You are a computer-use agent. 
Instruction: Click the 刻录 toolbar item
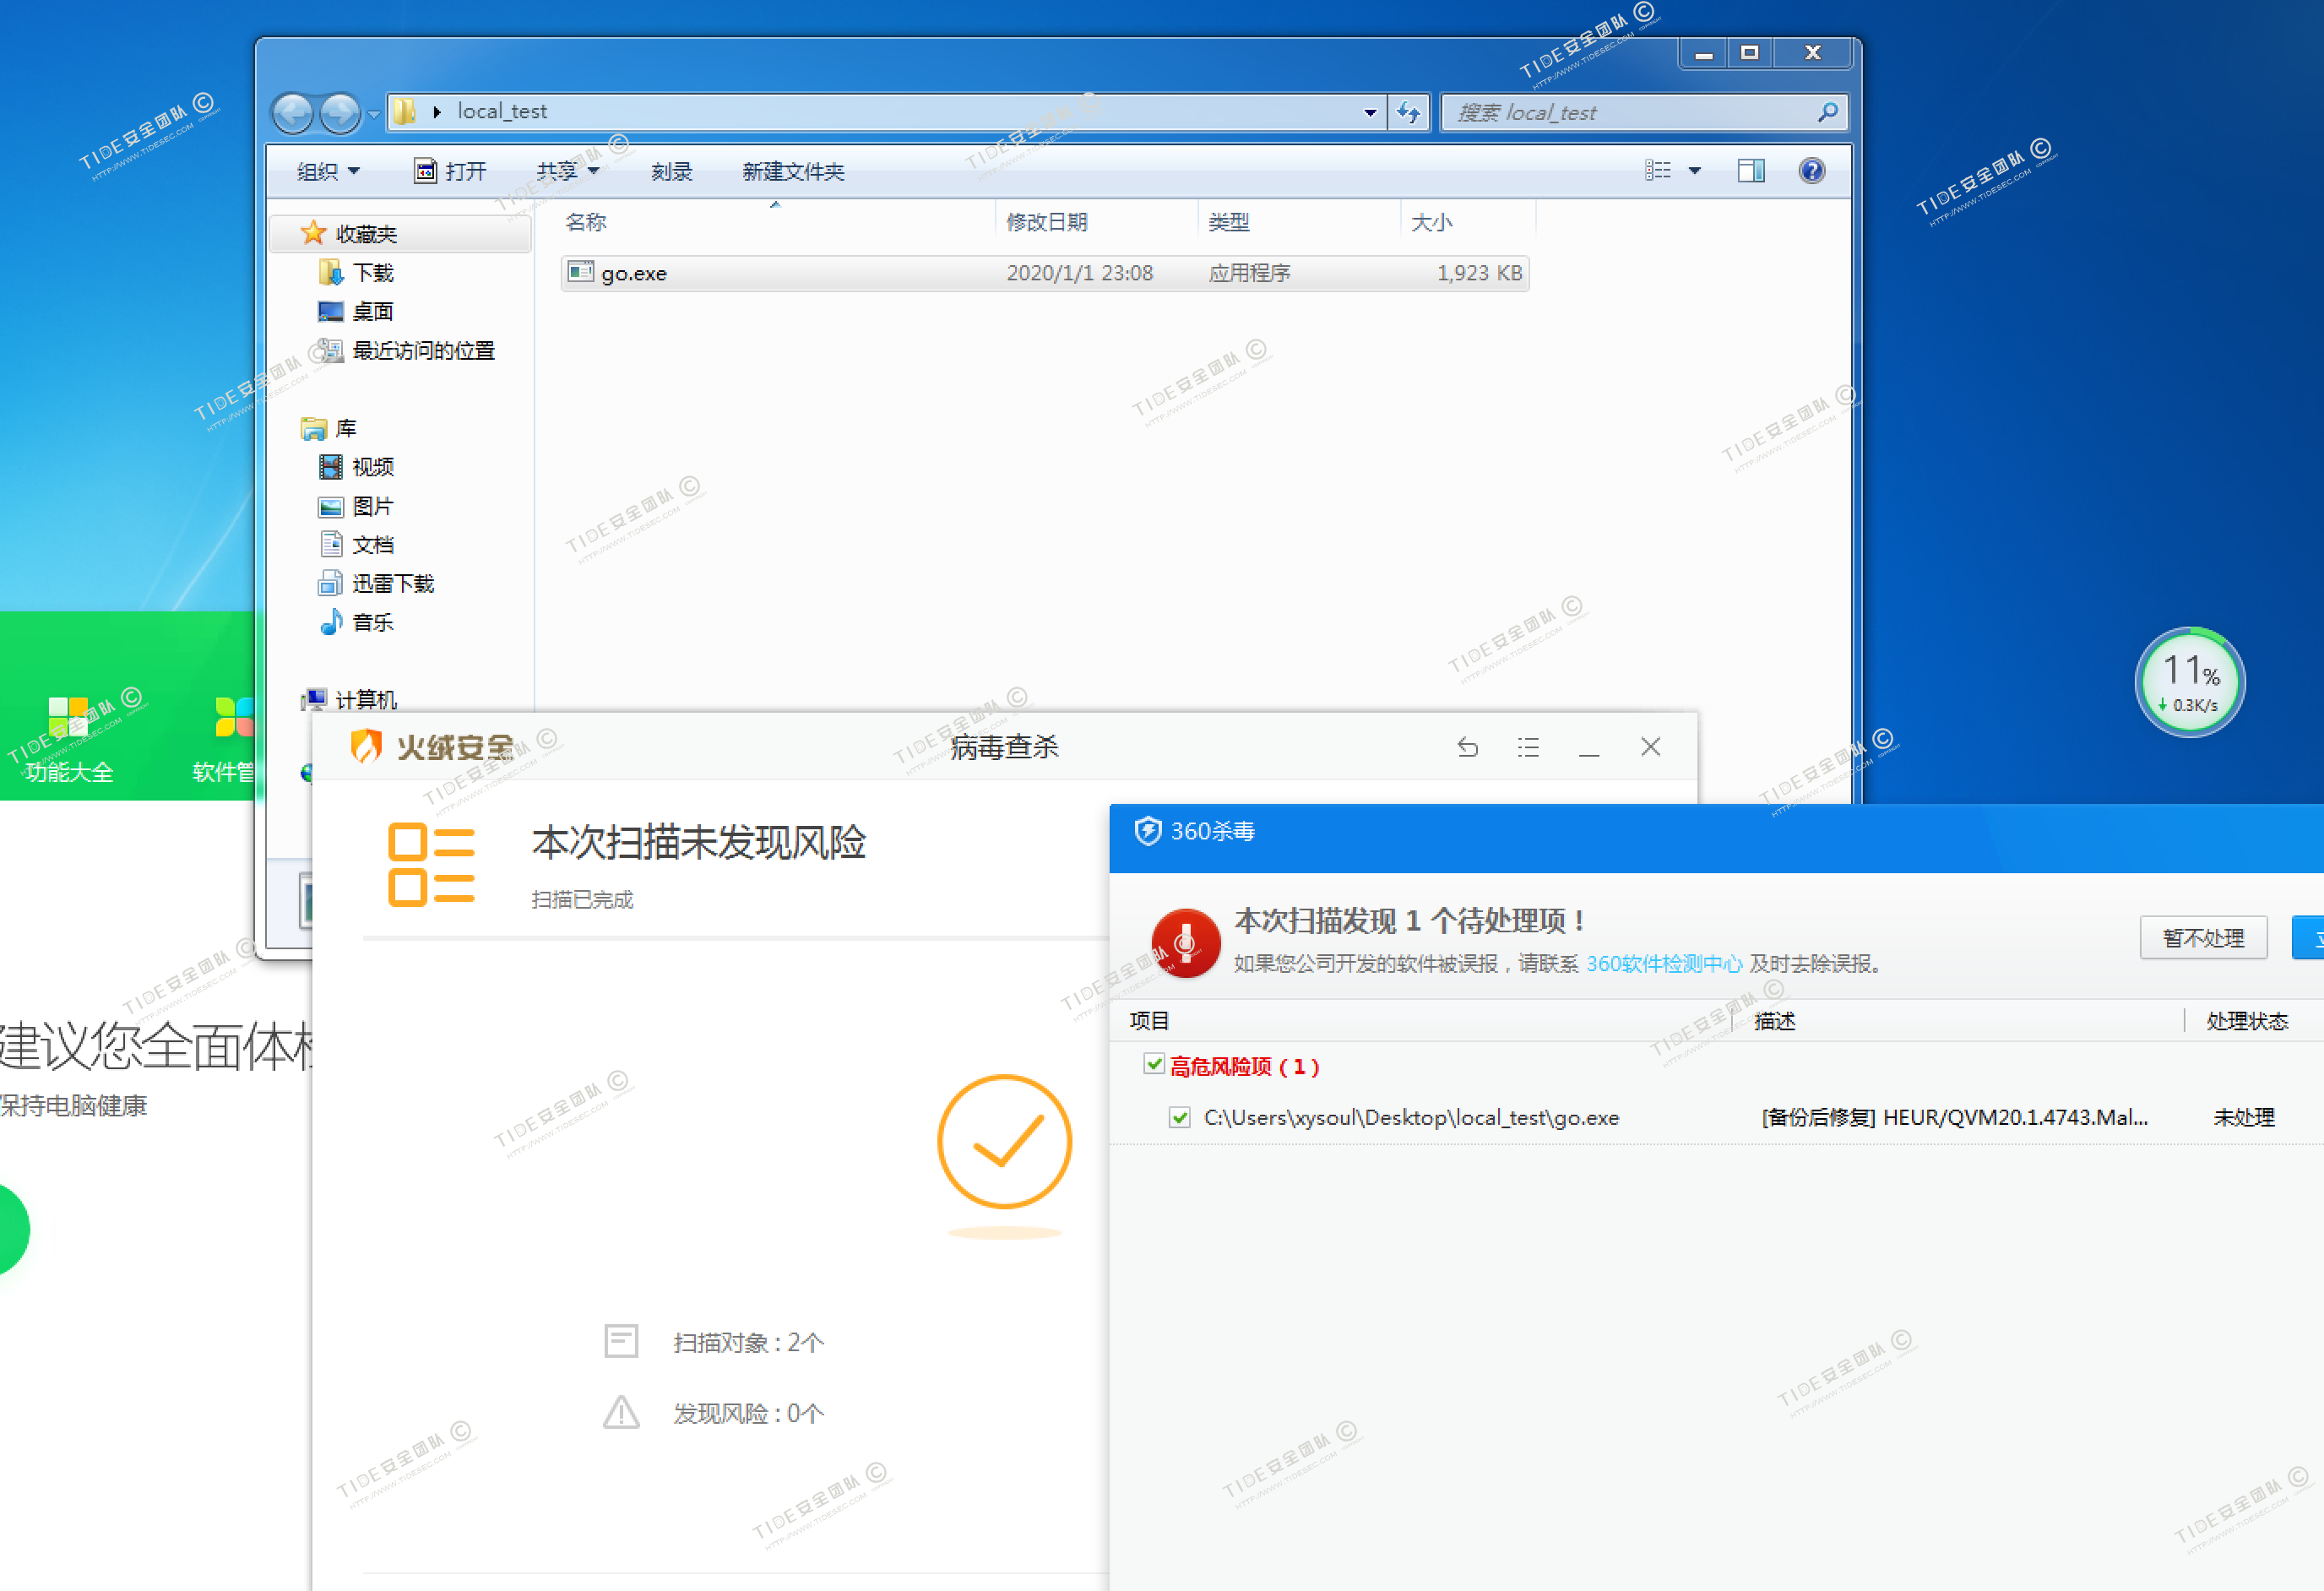pos(671,171)
